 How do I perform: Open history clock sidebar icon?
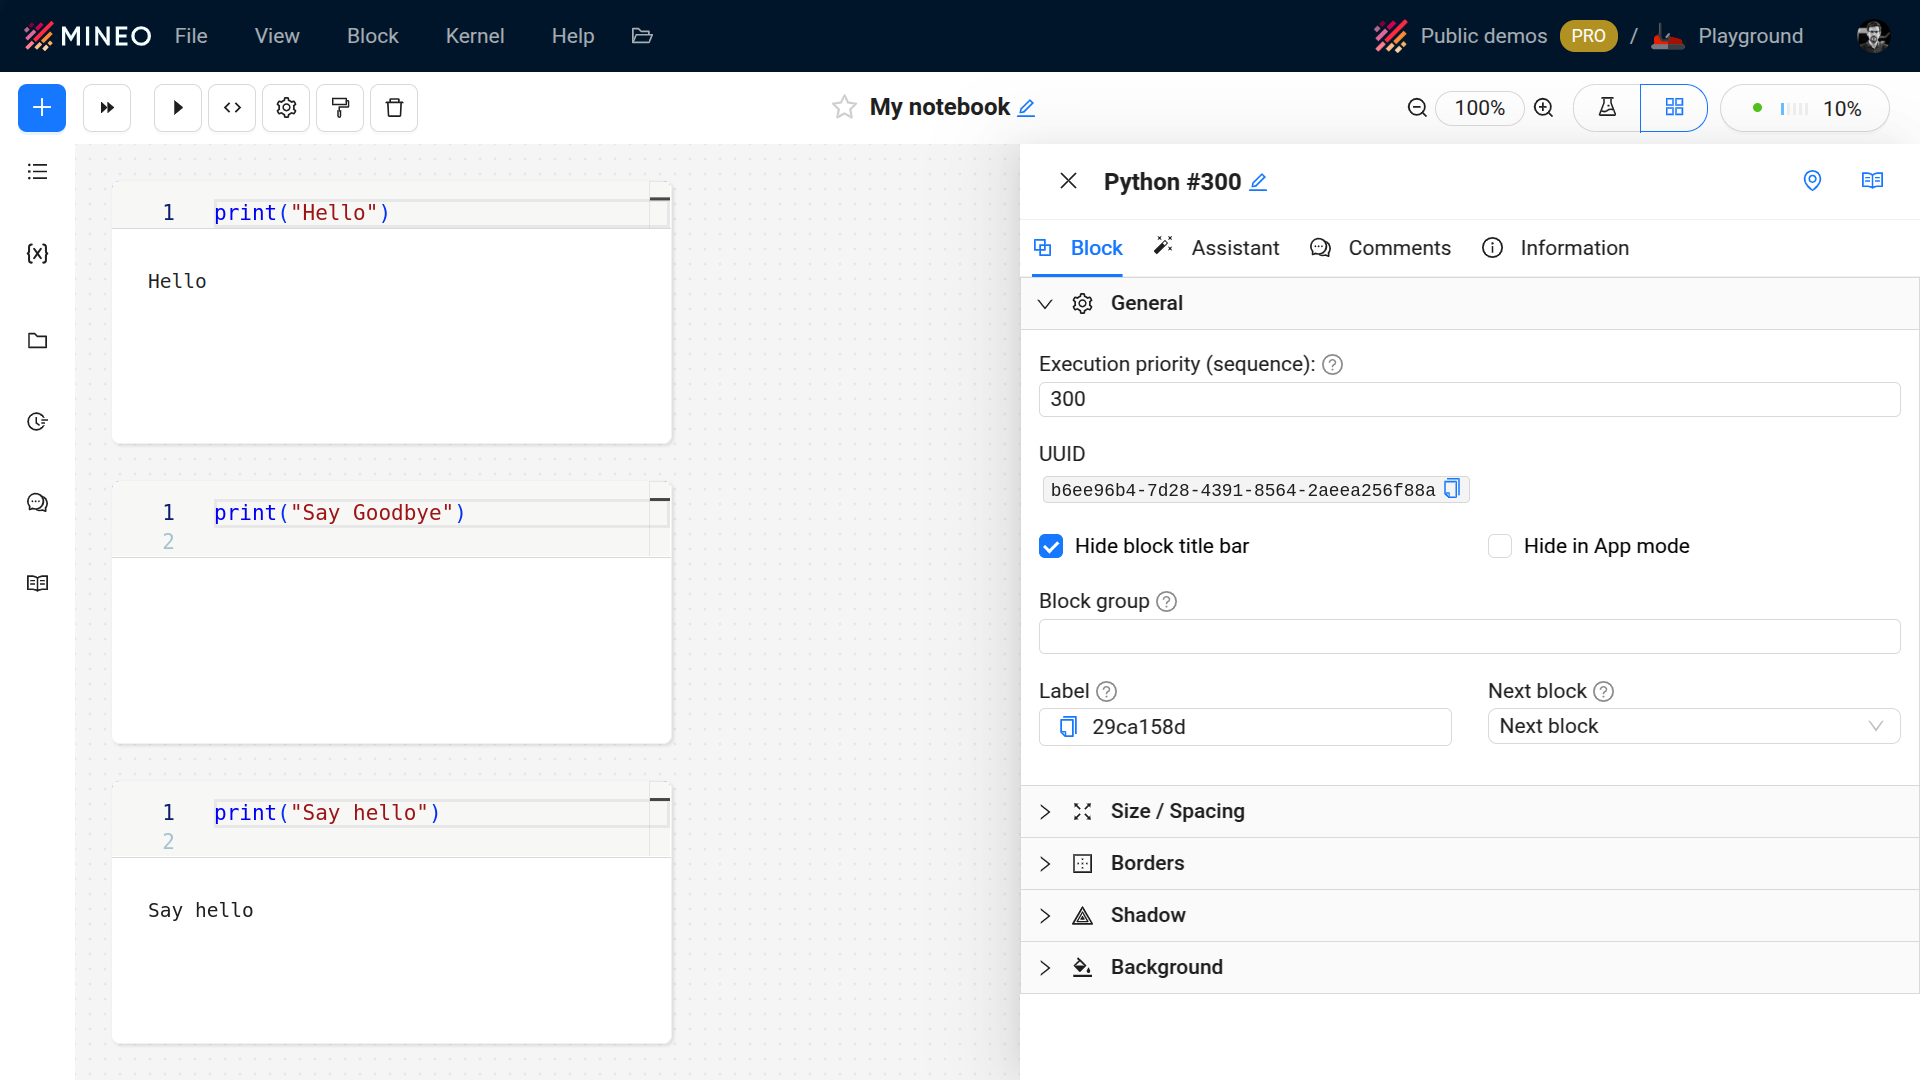[37, 422]
